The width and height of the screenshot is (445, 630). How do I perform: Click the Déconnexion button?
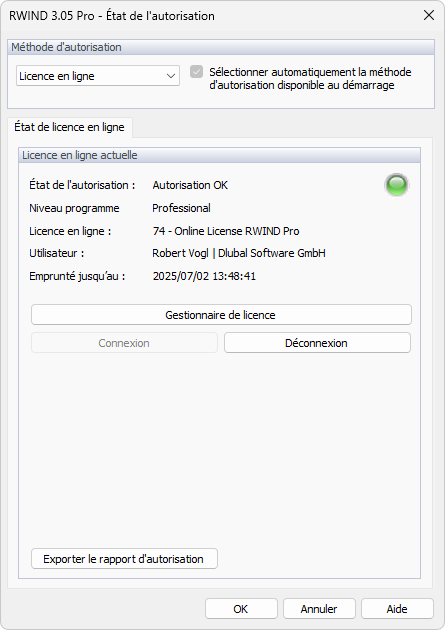point(317,343)
